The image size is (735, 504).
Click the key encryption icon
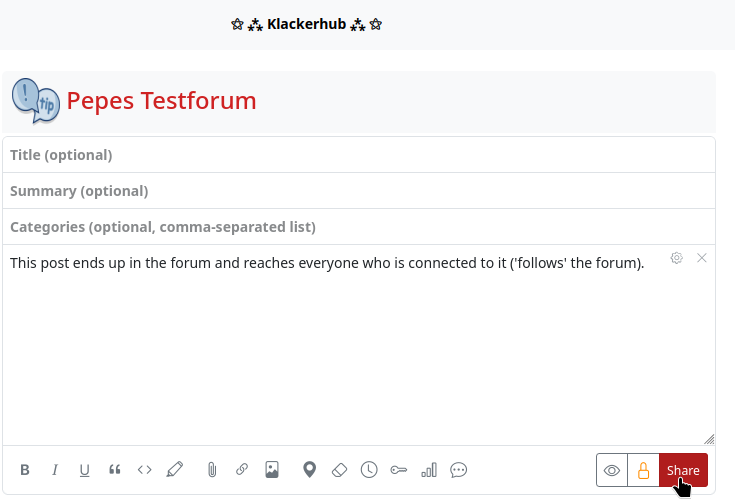click(x=399, y=470)
